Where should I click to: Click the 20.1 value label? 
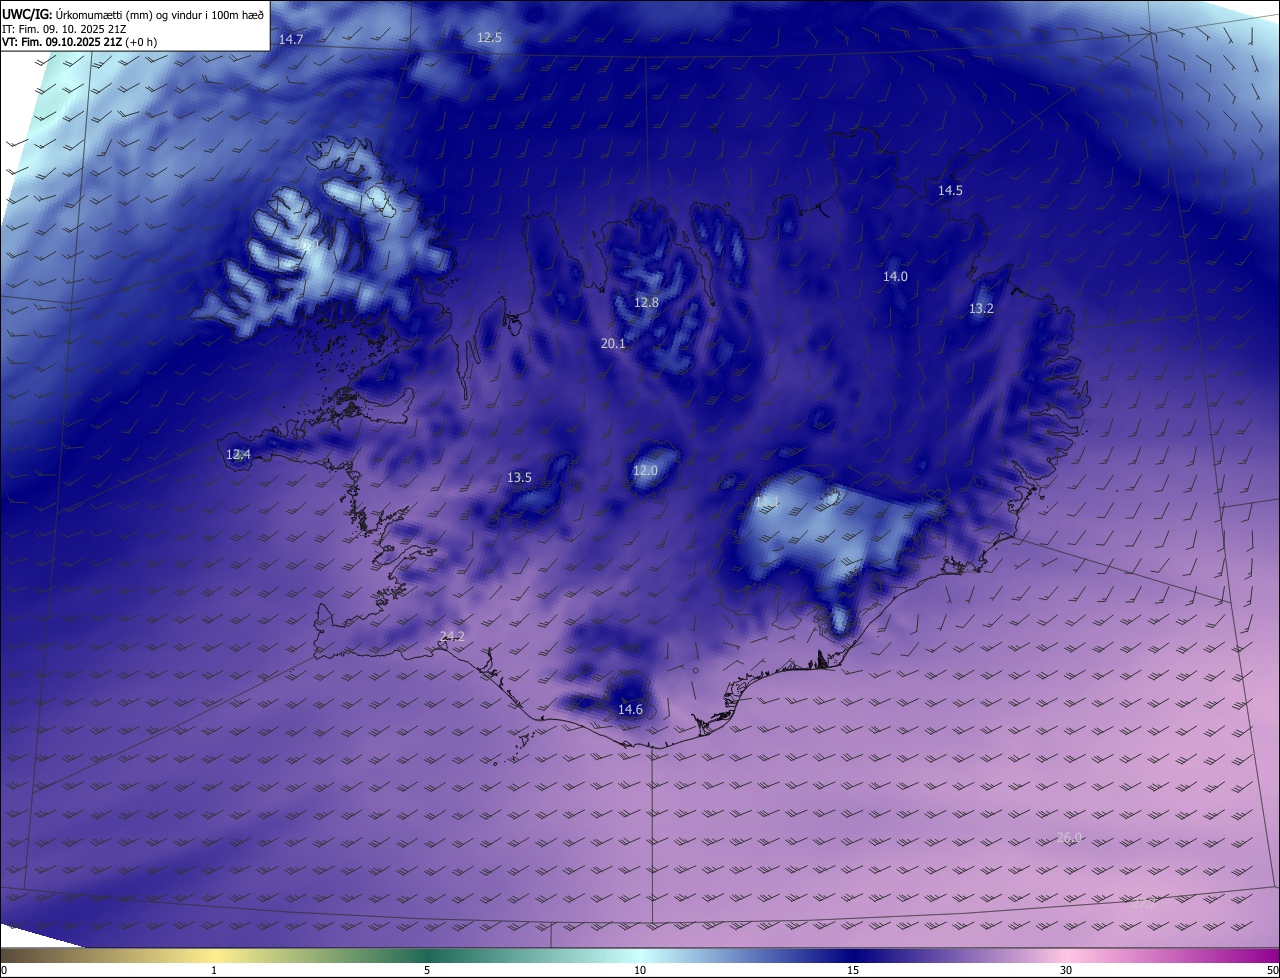[x=613, y=343]
